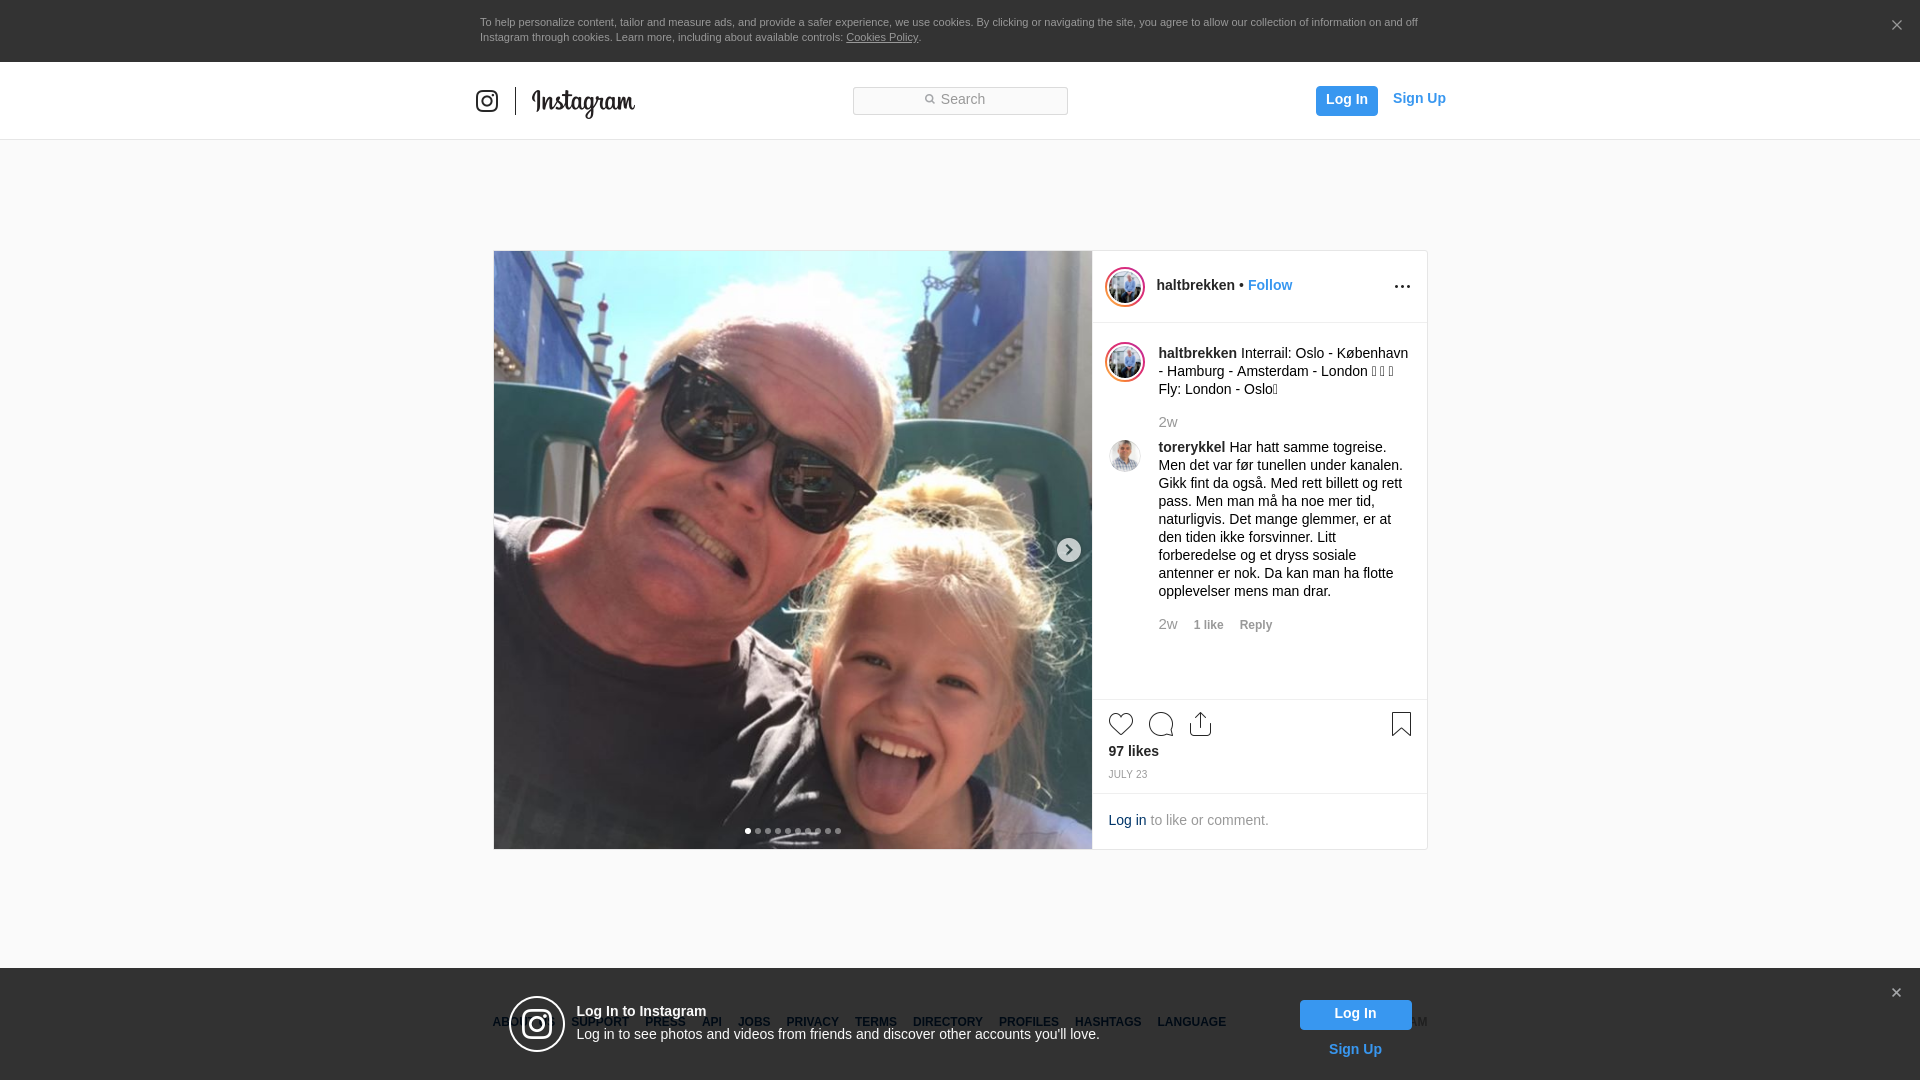Open the Cookies Policy link
This screenshot has height=1080, width=1920.
point(882,37)
